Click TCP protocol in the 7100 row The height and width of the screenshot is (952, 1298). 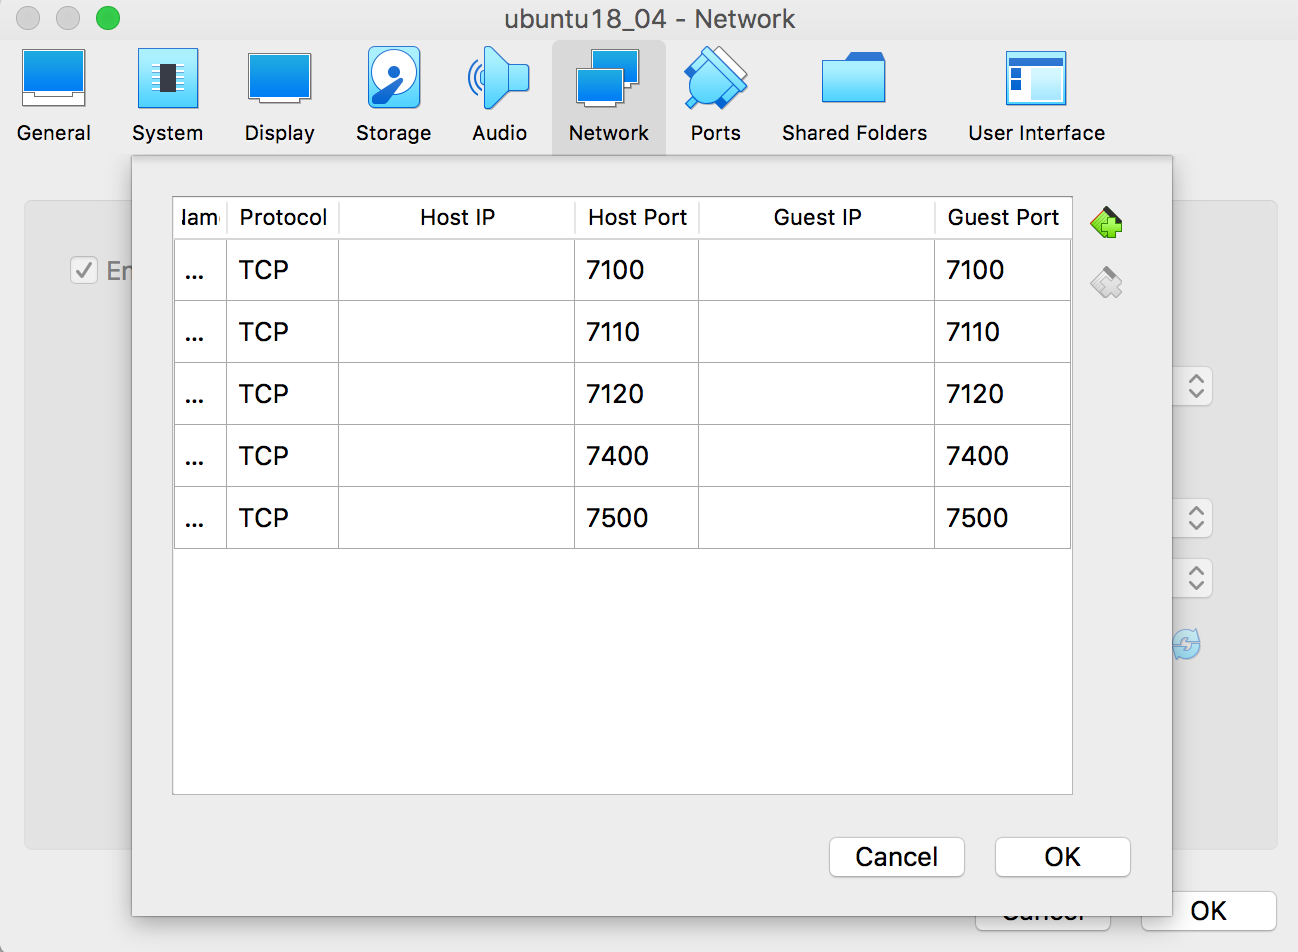pos(282,270)
